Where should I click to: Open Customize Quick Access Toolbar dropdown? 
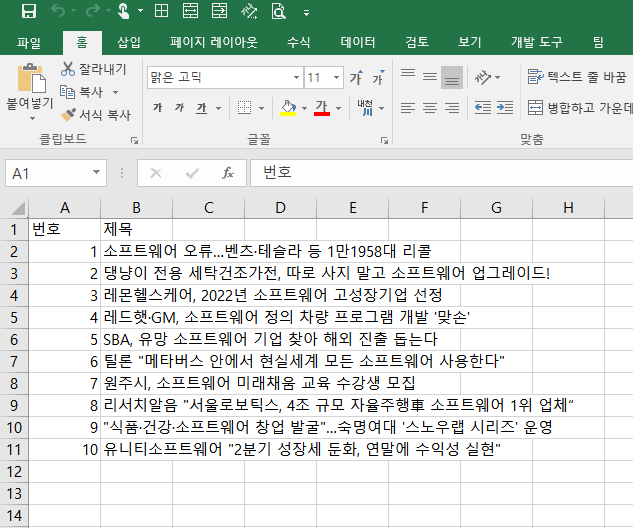[306, 13]
